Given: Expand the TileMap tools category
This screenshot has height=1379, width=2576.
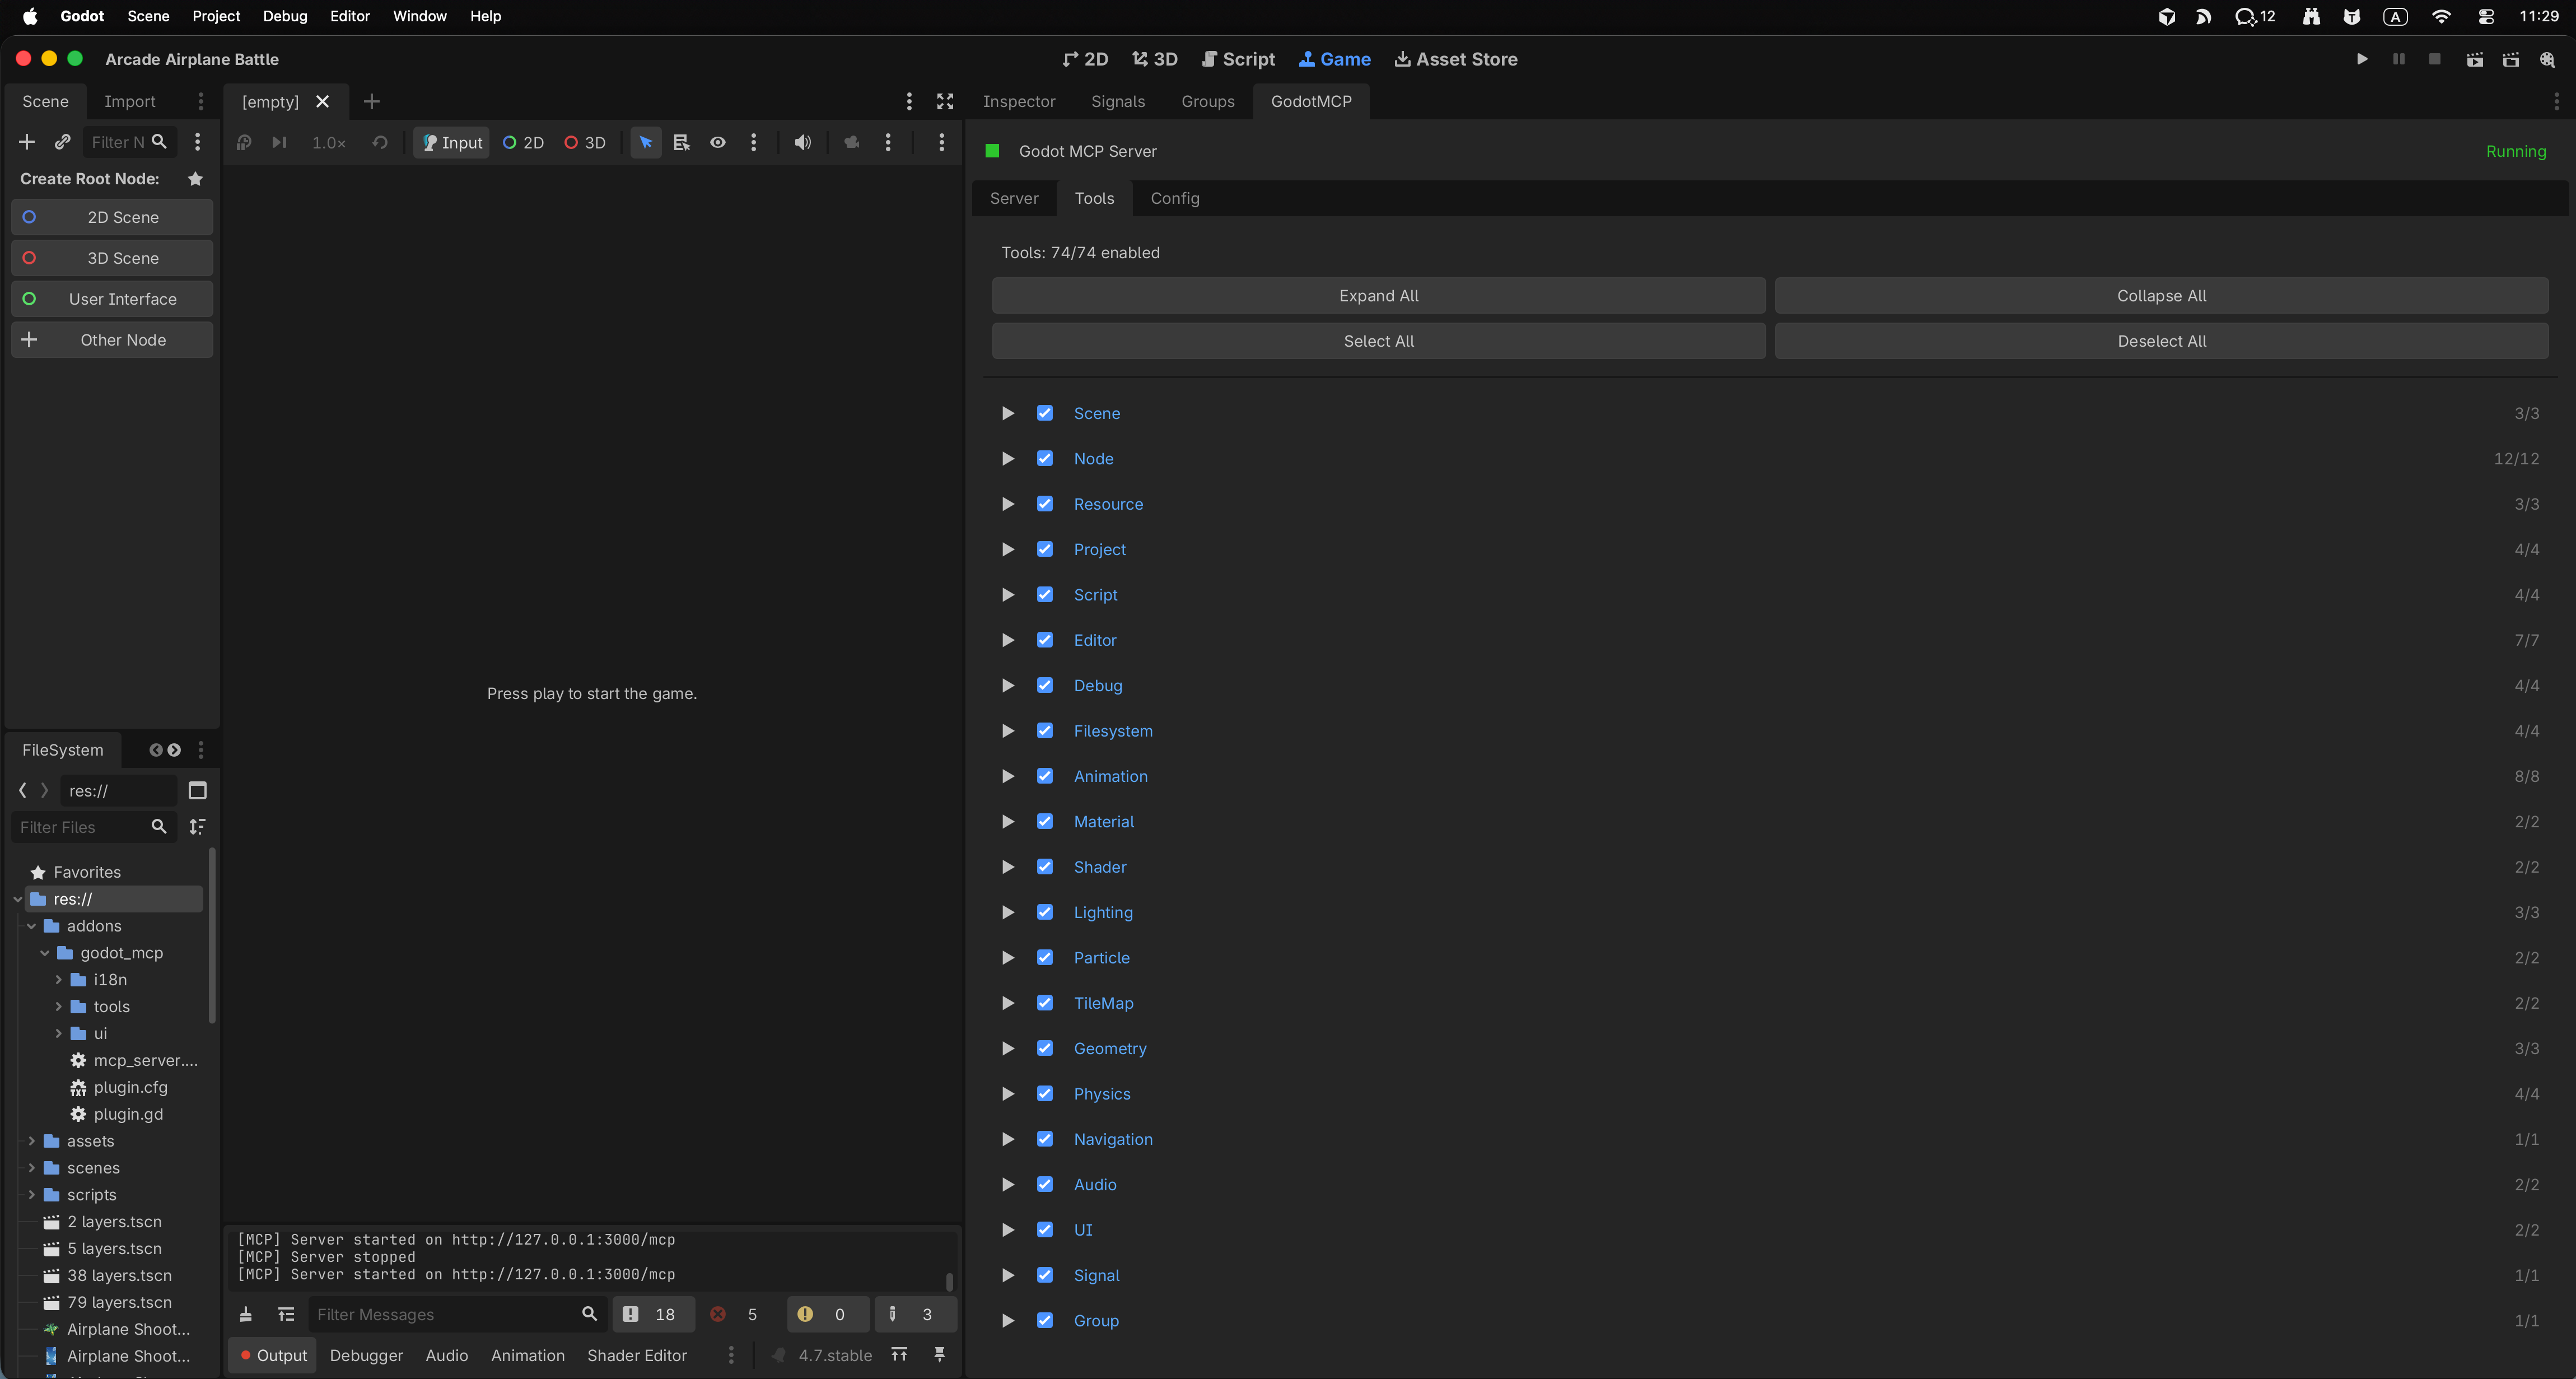Looking at the screenshot, I should point(1008,1003).
